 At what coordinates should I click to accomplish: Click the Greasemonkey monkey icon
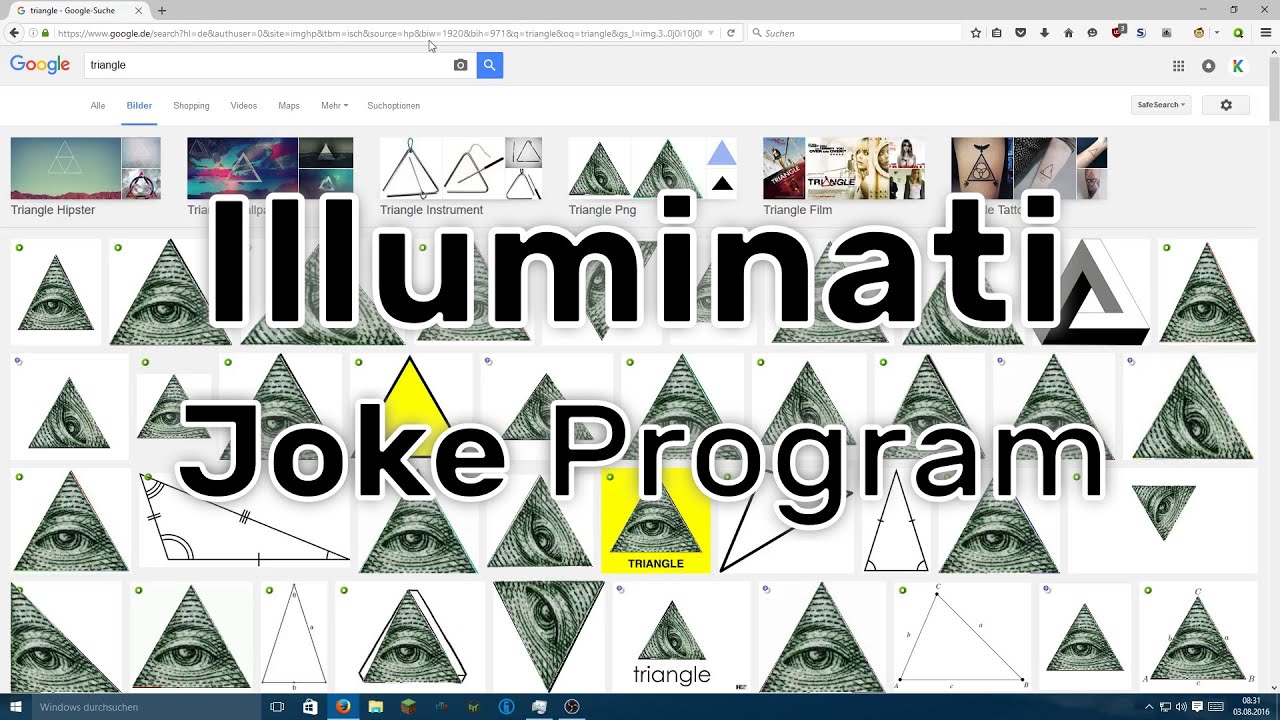(x=1199, y=33)
